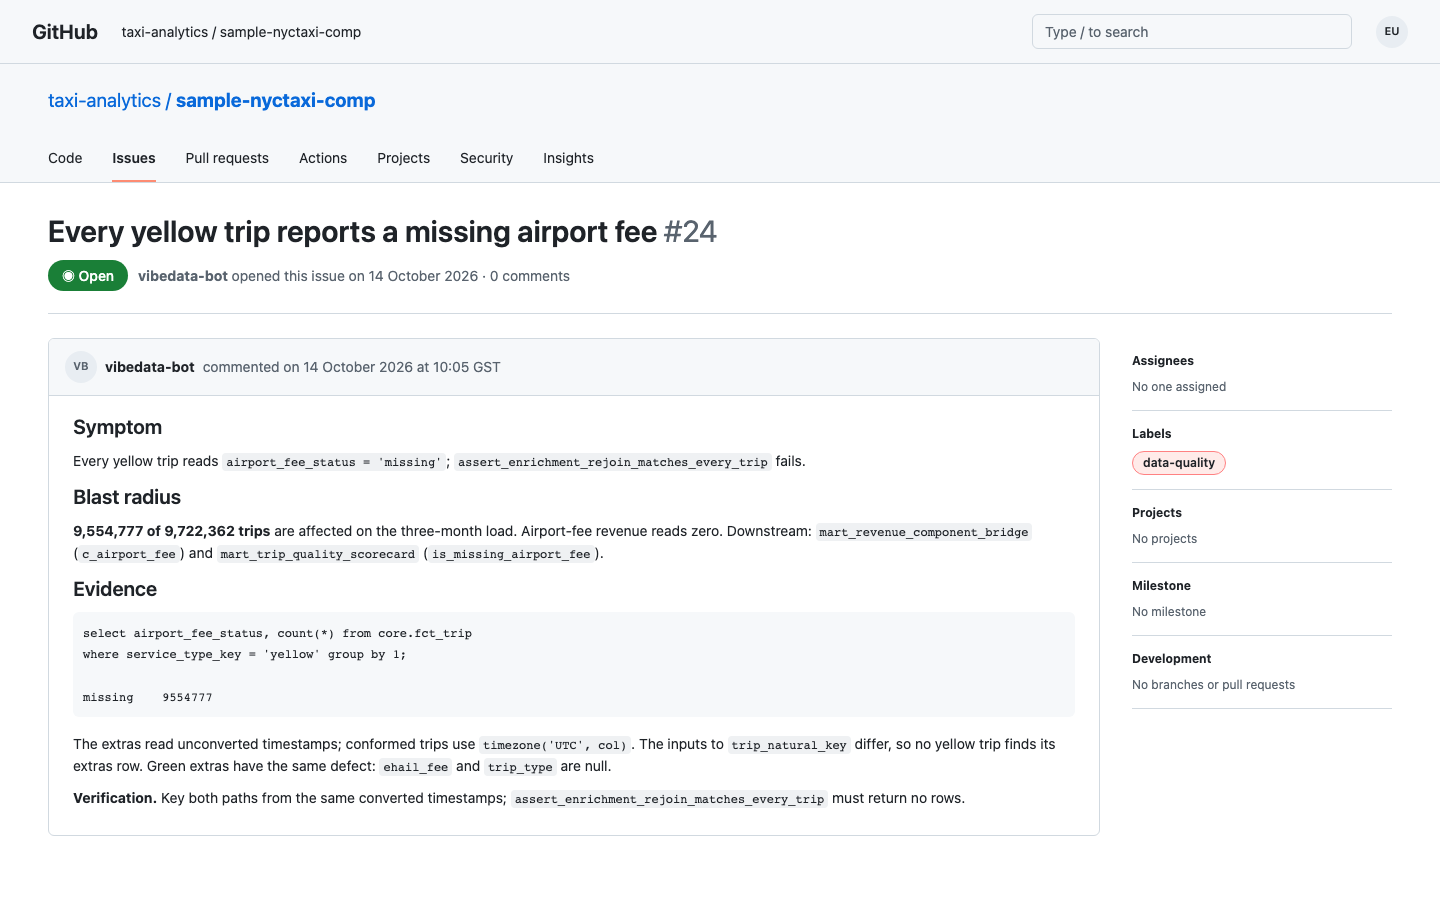Screen dimensions: 1440x900
Task: Click code 'c_airport_fee'
Action: [129, 554]
